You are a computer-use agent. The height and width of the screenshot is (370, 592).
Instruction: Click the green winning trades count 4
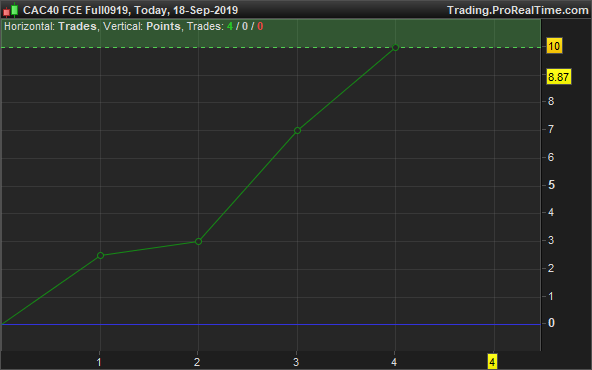click(230, 26)
